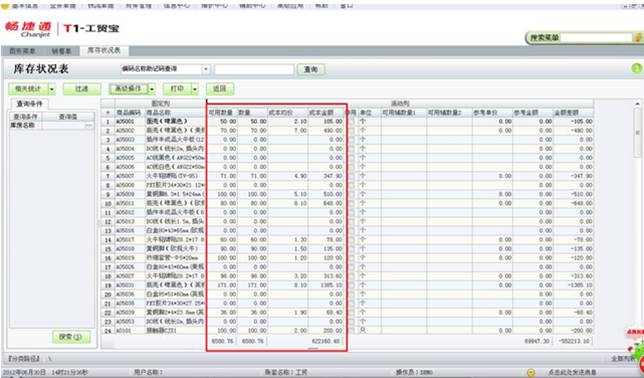Tick the 停用 checkbox for row A05009
The image size is (644, 378).
tap(351, 194)
